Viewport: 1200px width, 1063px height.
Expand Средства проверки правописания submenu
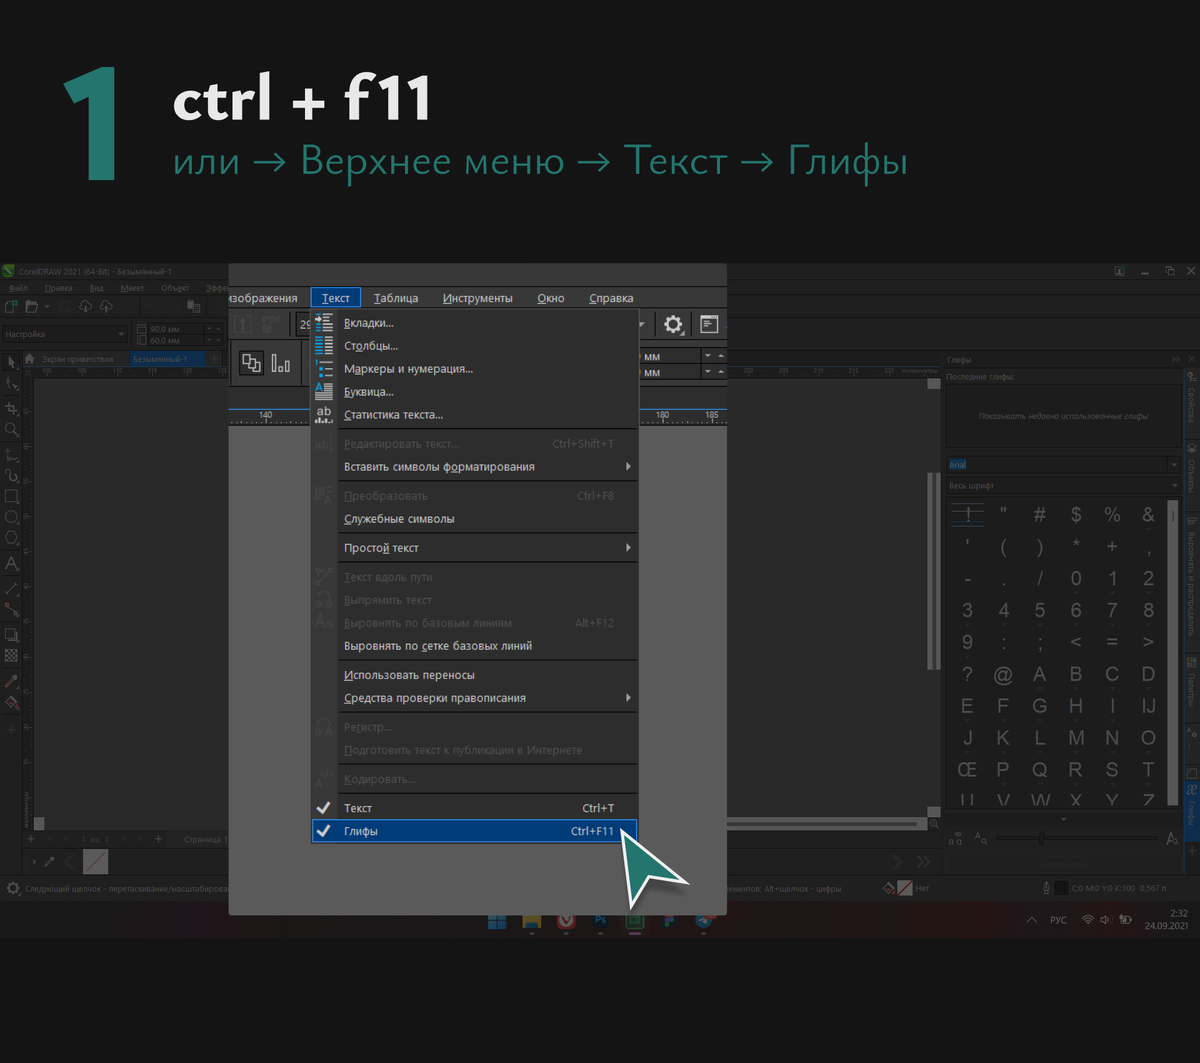click(x=474, y=698)
